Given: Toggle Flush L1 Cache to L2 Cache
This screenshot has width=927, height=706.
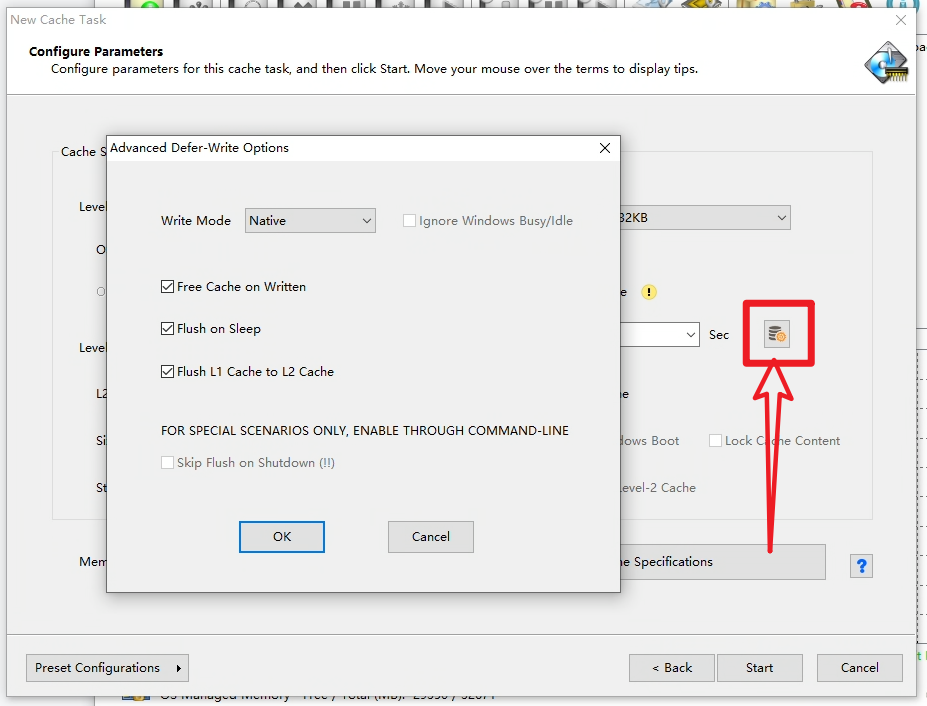Looking at the screenshot, I should [168, 372].
